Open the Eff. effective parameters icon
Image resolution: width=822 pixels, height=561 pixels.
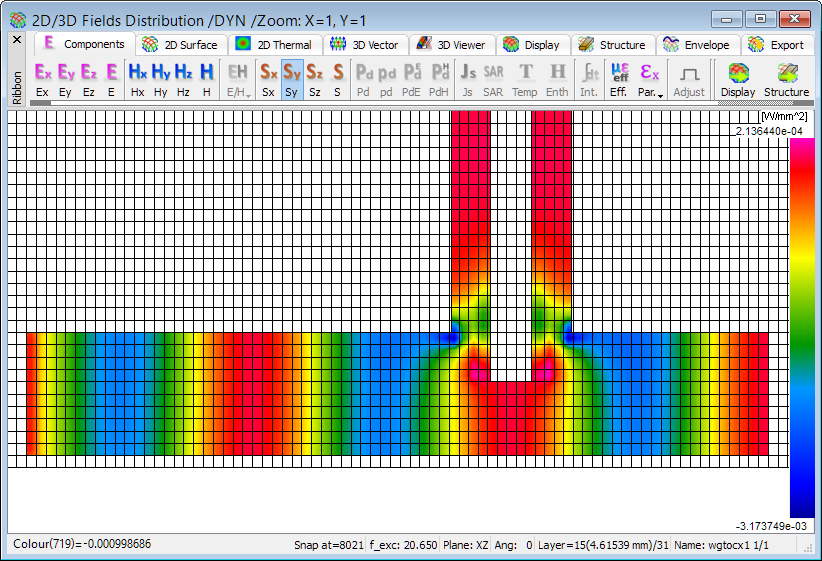pyautogui.click(x=619, y=79)
